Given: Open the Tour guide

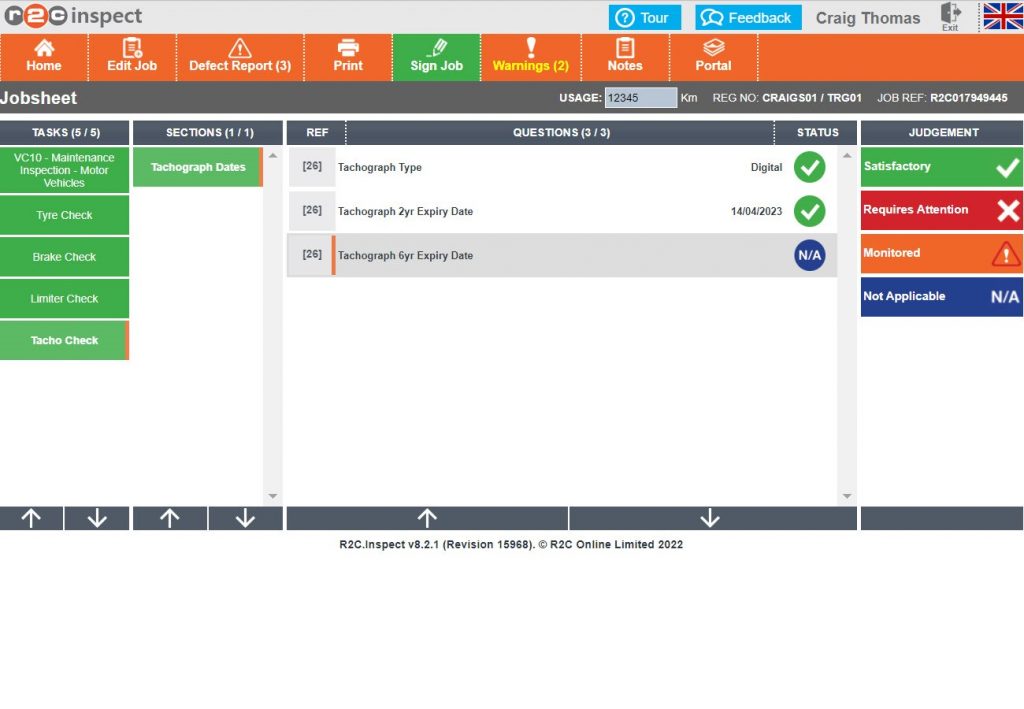Looking at the screenshot, I should coord(645,17).
